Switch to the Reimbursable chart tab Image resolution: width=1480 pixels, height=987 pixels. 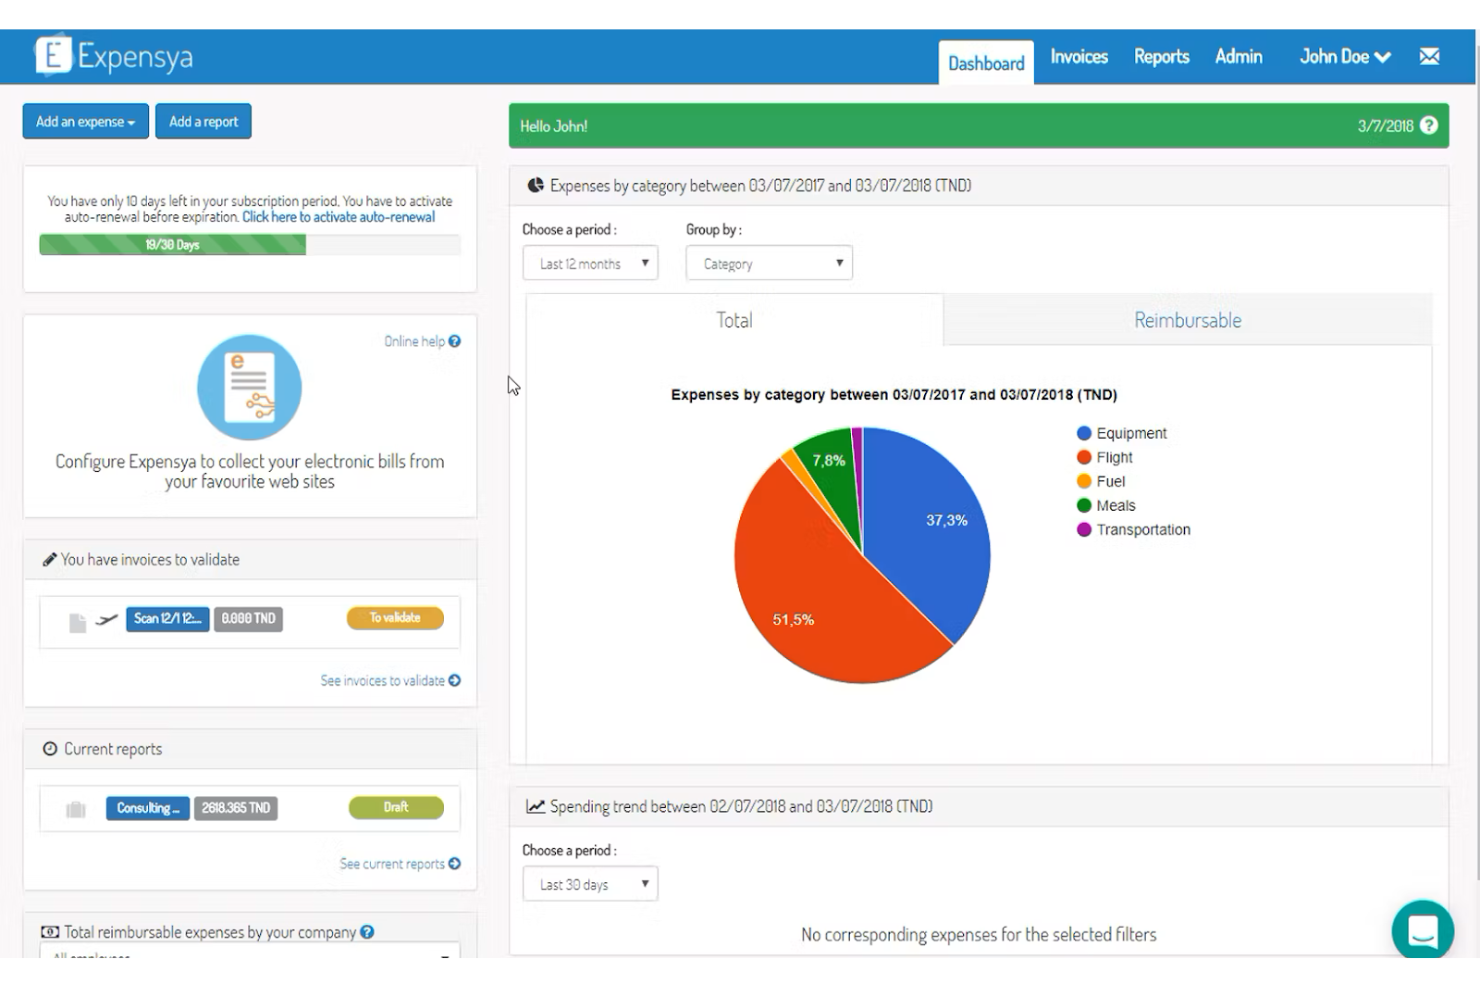click(1187, 320)
